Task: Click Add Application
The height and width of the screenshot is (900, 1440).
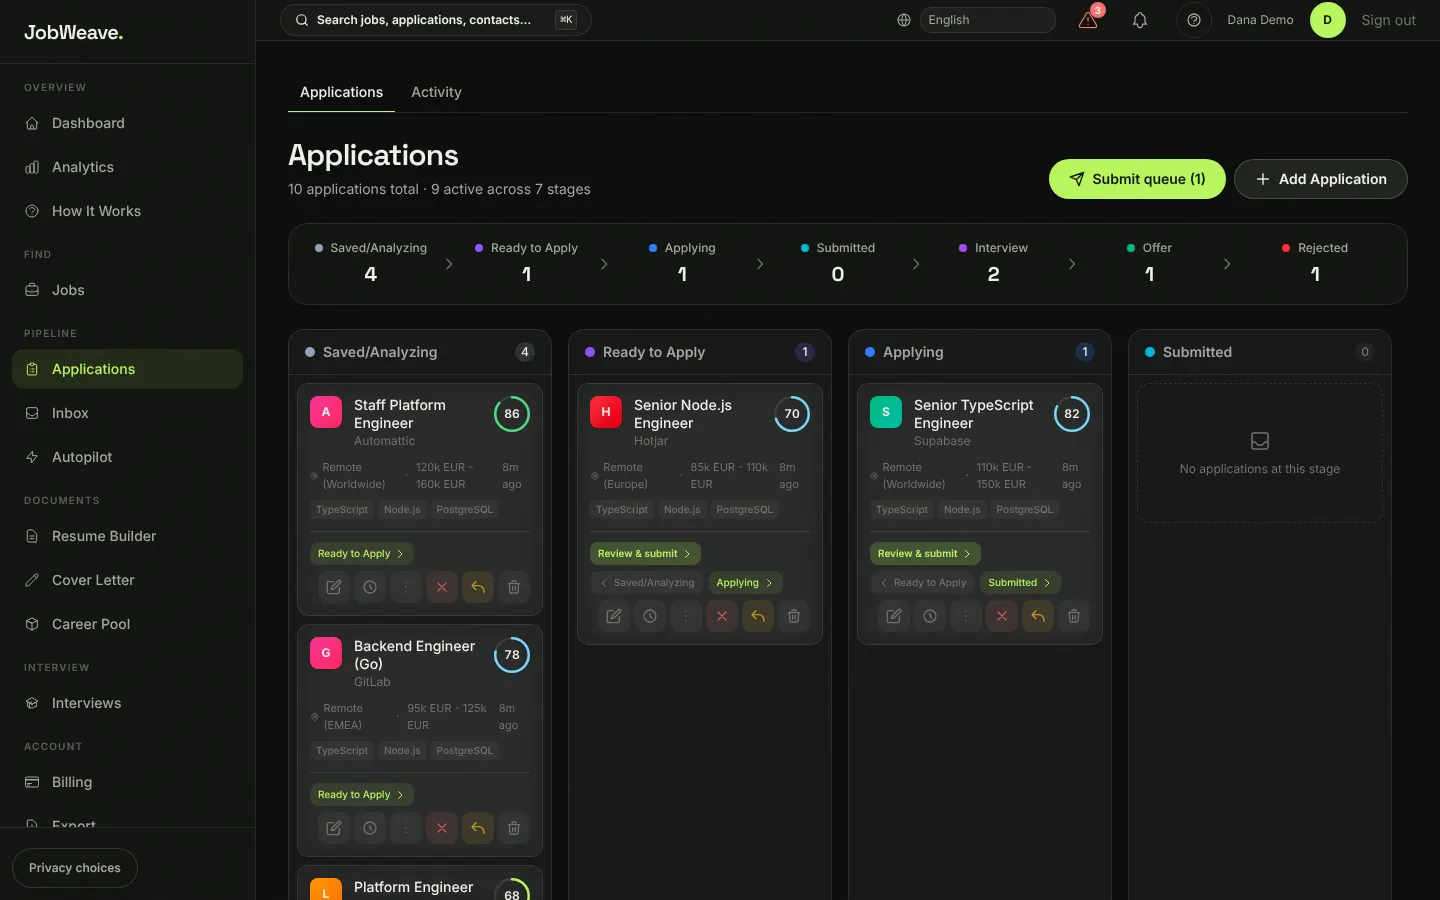Action: 1320,179
